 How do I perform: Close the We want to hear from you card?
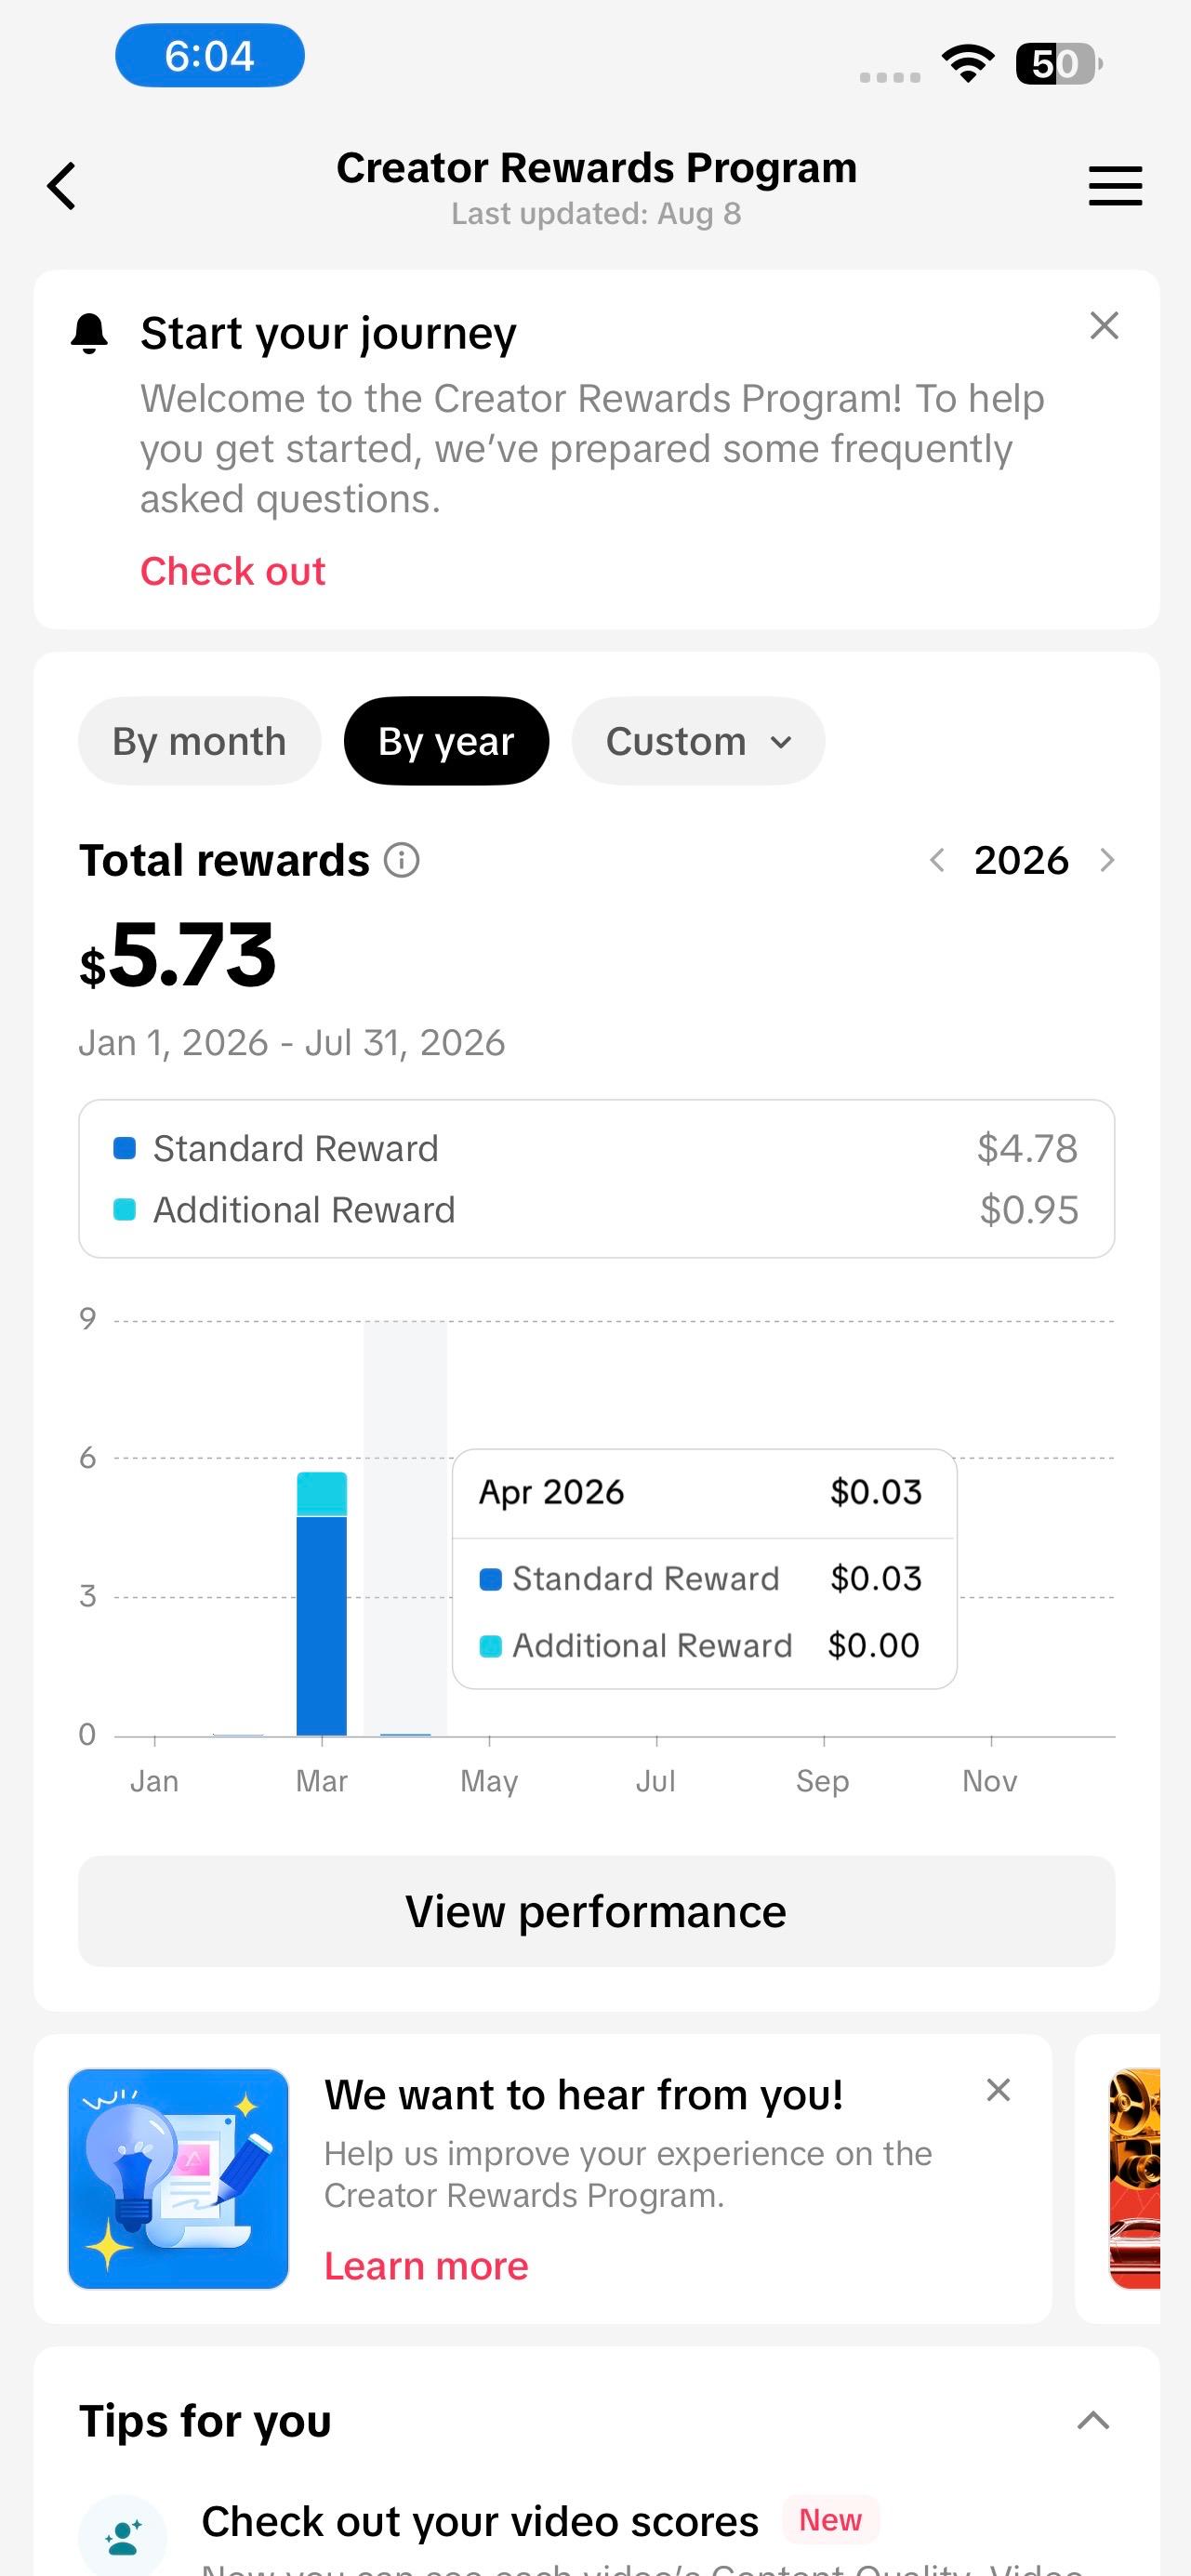coord(998,2090)
